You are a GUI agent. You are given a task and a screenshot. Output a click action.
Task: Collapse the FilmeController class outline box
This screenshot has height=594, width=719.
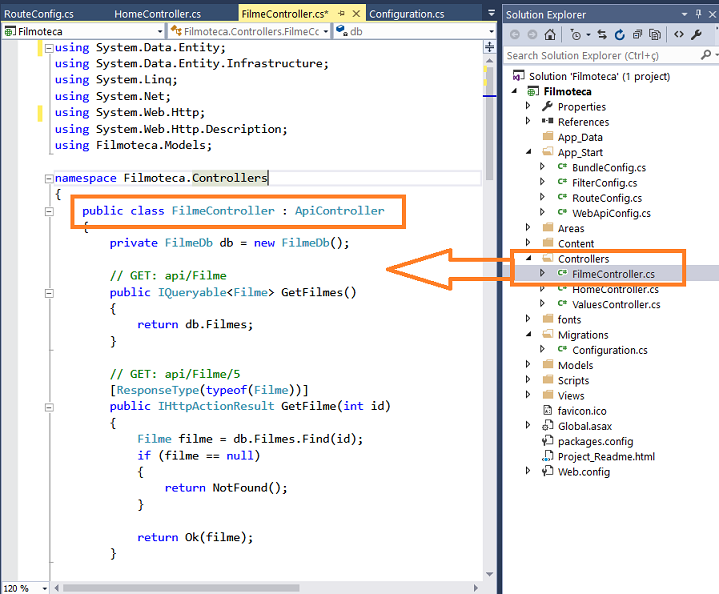point(49,211)
